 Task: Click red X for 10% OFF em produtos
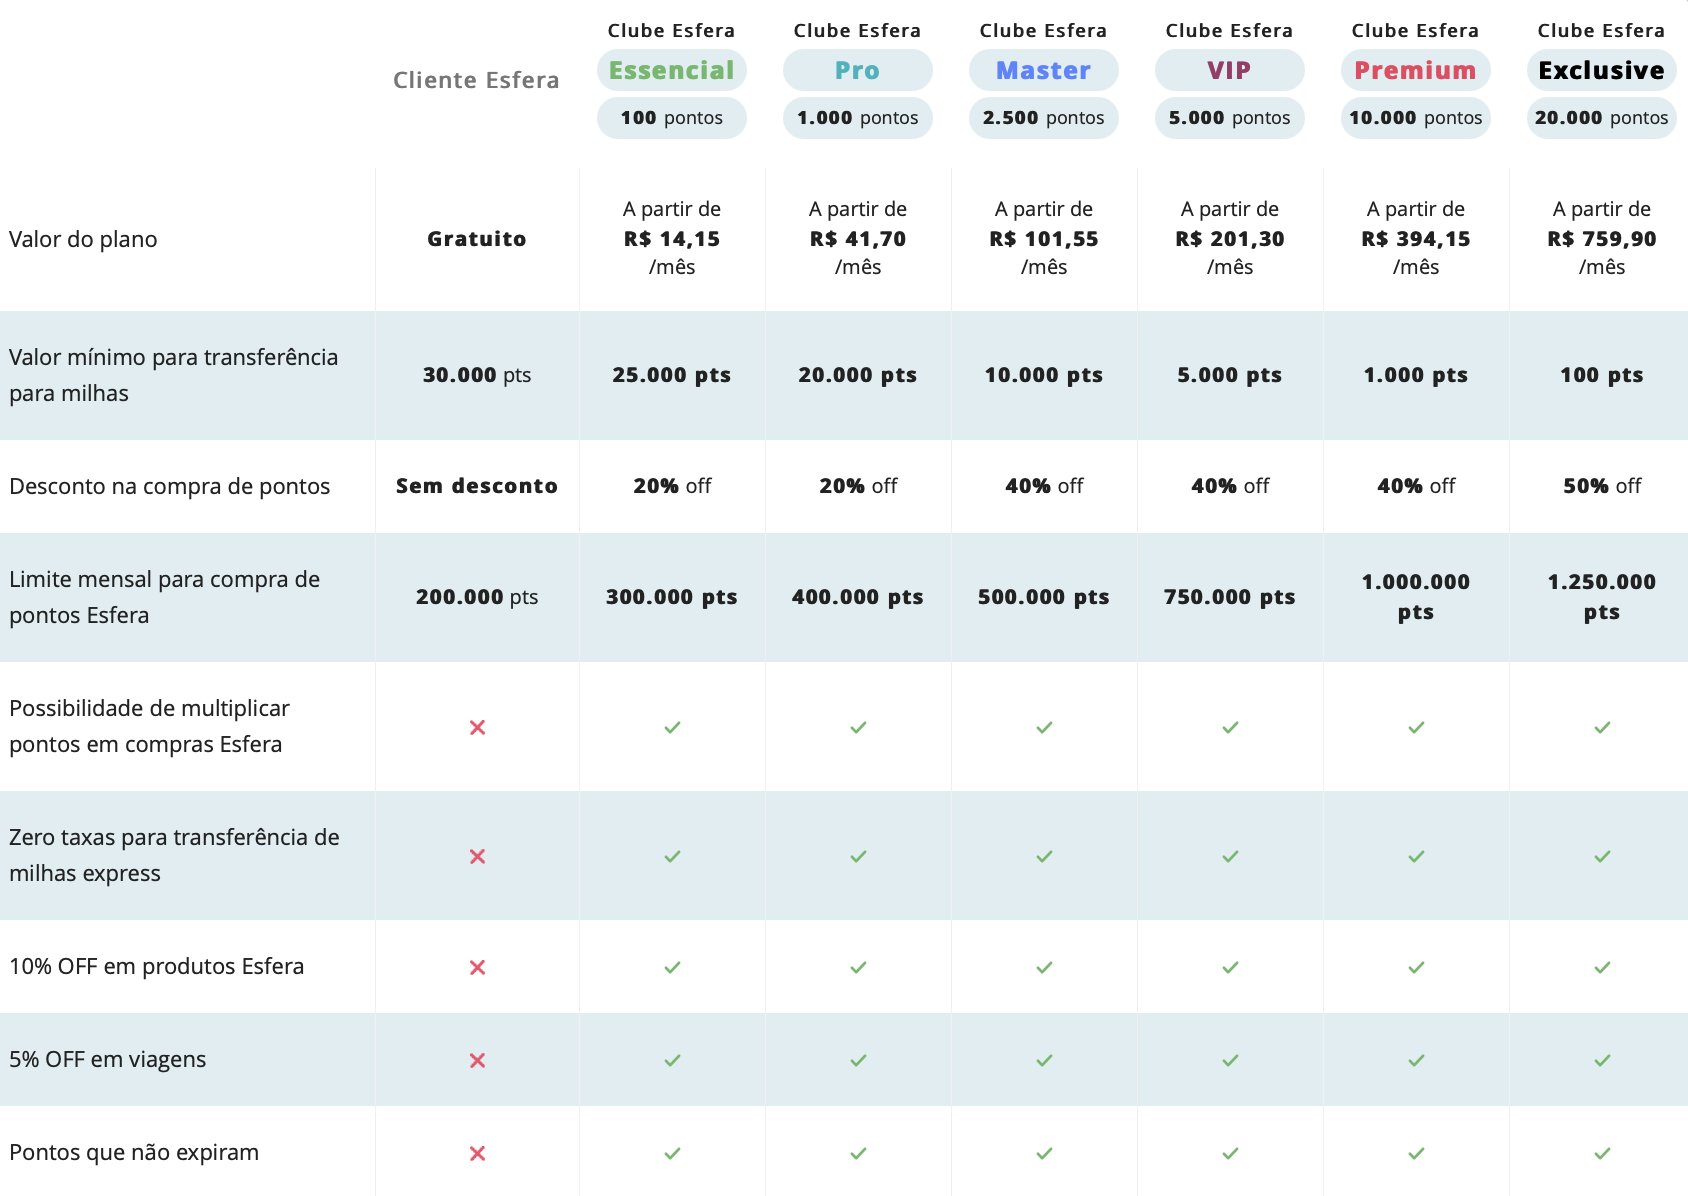click(x=477, y=967)
